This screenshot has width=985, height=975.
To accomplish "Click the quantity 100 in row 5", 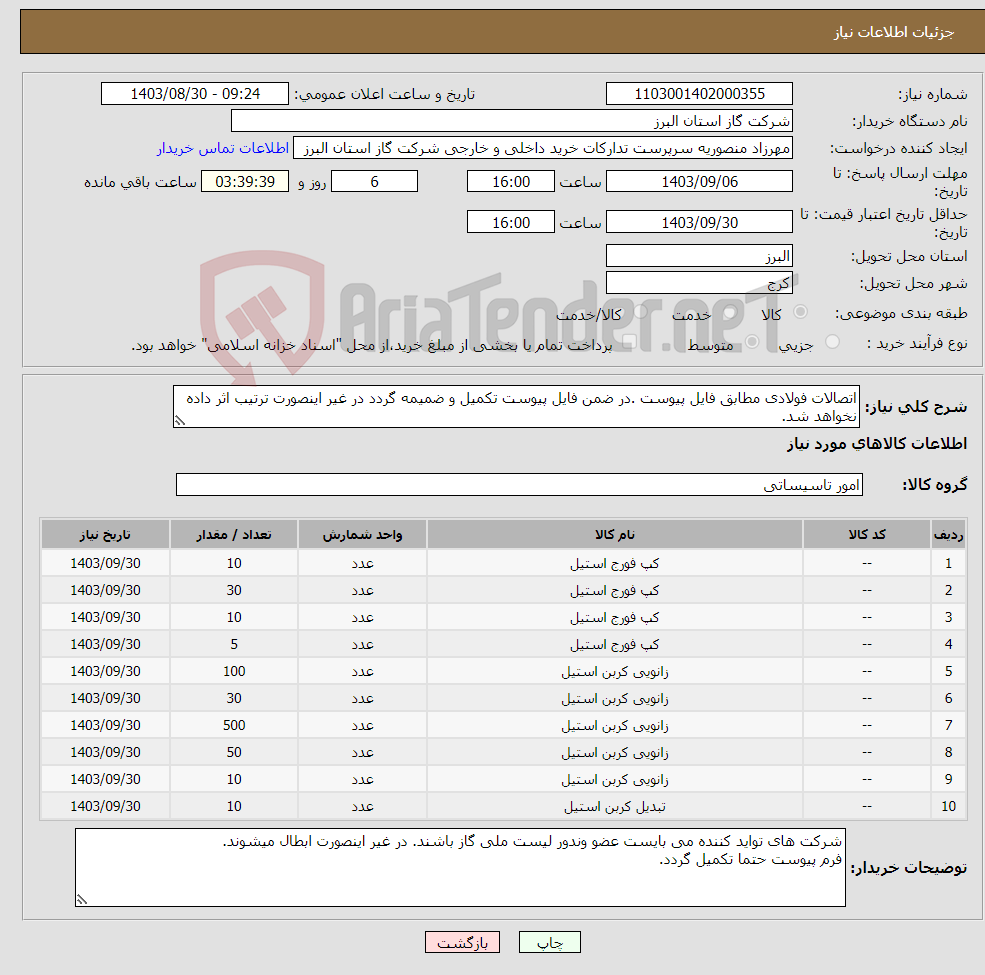I will click(234, 672).
